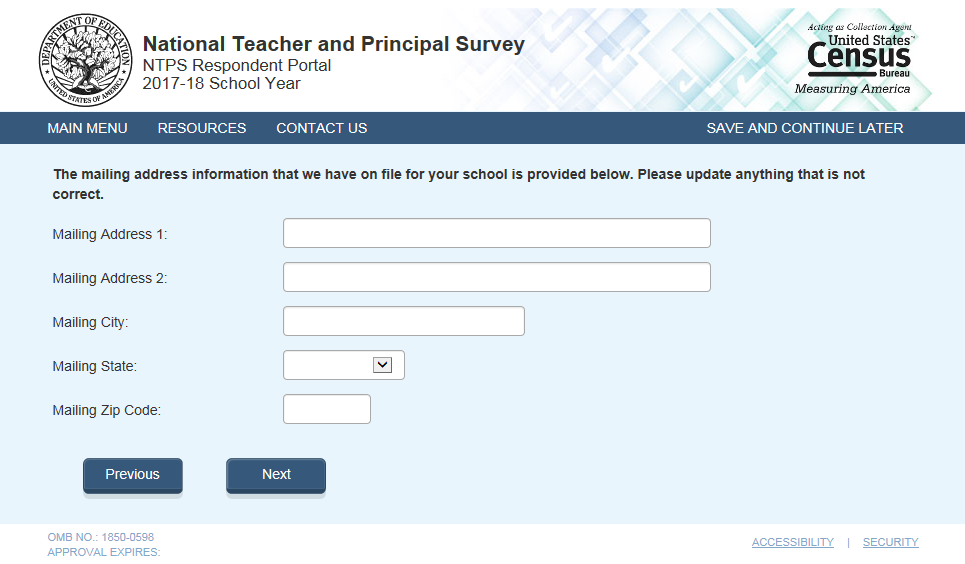
Task: Open the Resources menu item
Action: [x=202, y=128]
